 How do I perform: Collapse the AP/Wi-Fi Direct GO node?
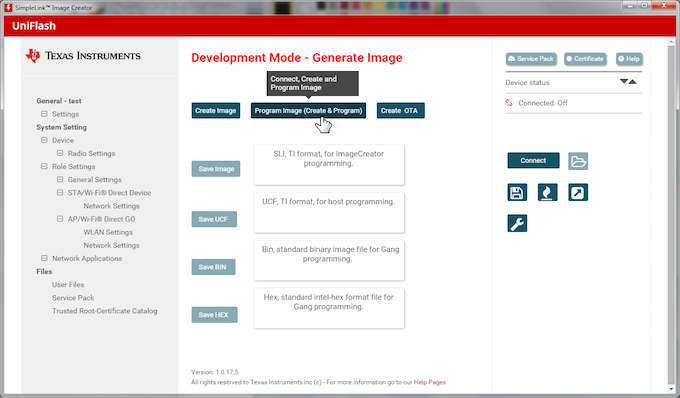[x=60, y=219]
